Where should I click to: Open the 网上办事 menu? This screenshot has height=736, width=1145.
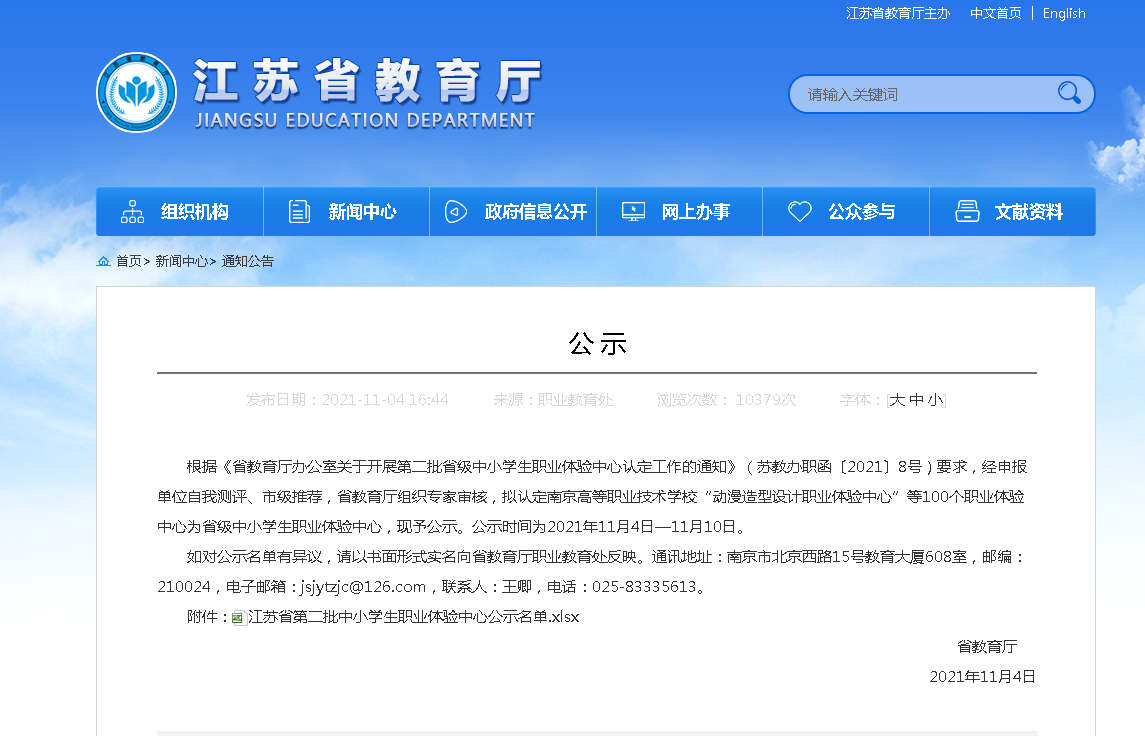point(680,212)
